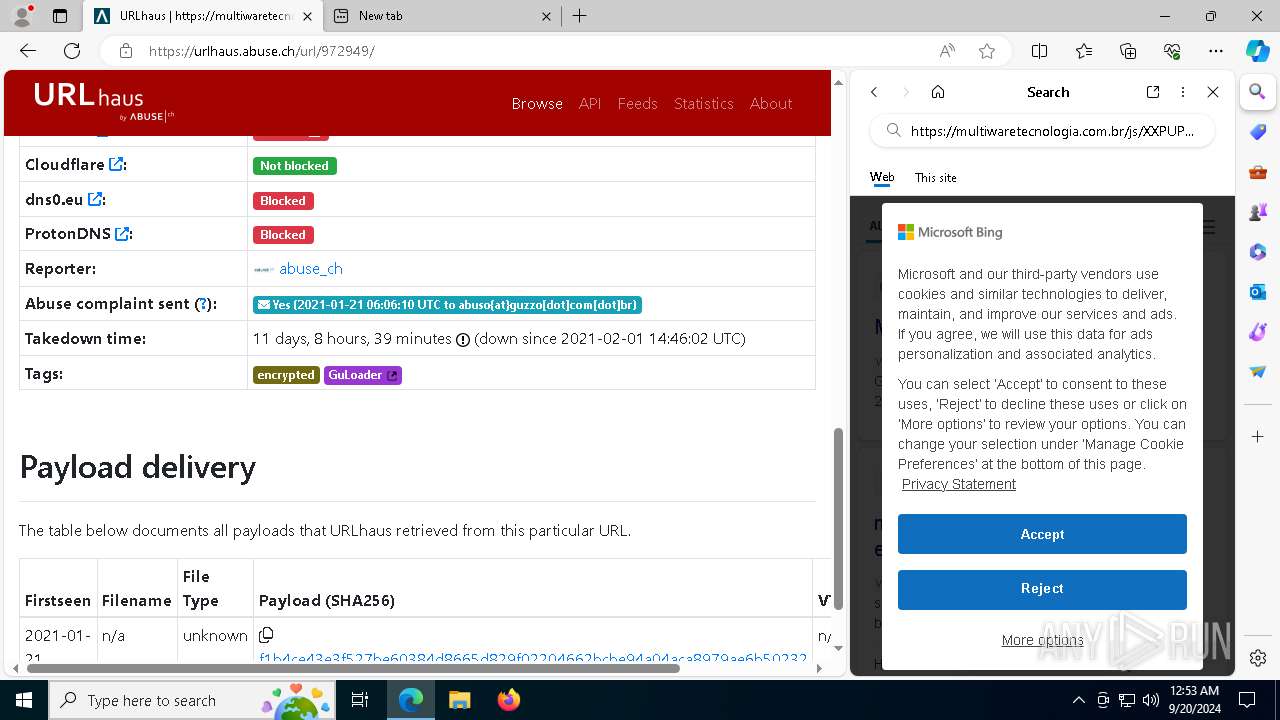Open sidebar Outlook icon
Viewport: 1280px width, 720px height.
tap(1258, 292)
